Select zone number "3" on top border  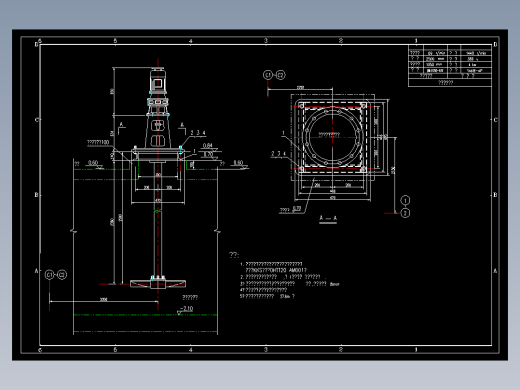click(266, 41)
